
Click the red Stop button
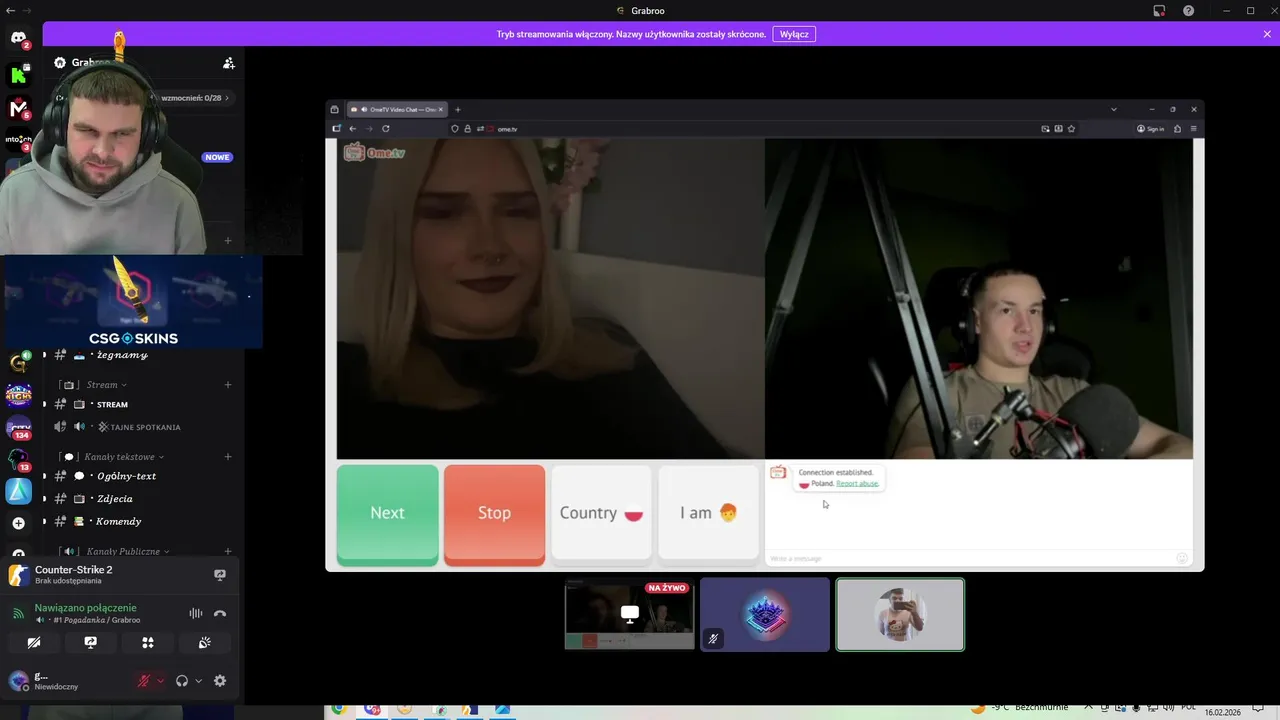click(494, 513)
